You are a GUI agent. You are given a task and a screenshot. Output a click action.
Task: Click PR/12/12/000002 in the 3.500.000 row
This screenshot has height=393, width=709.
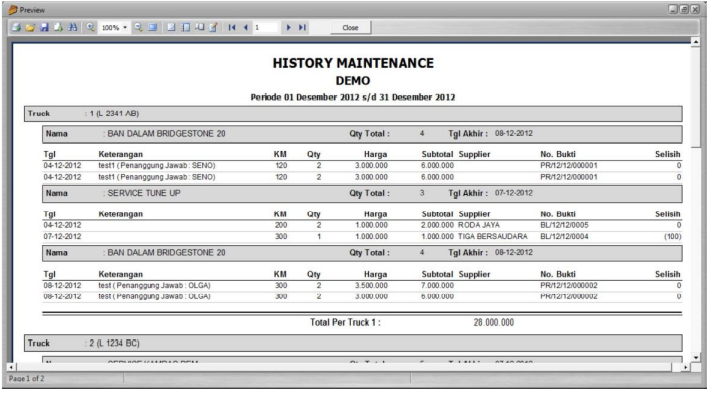[569, 285]
